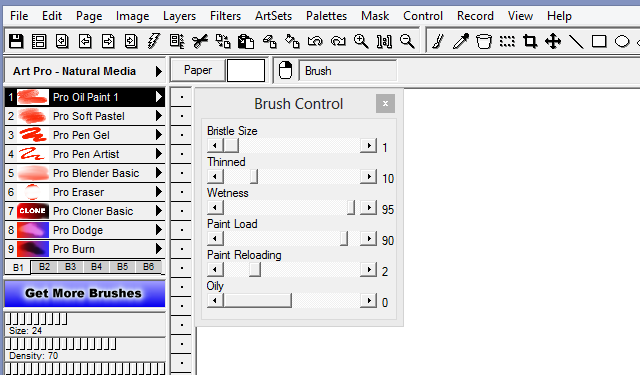Click the Zoom In magnifier icon
The width and height of the screenshot is (640, 375).
361,41
